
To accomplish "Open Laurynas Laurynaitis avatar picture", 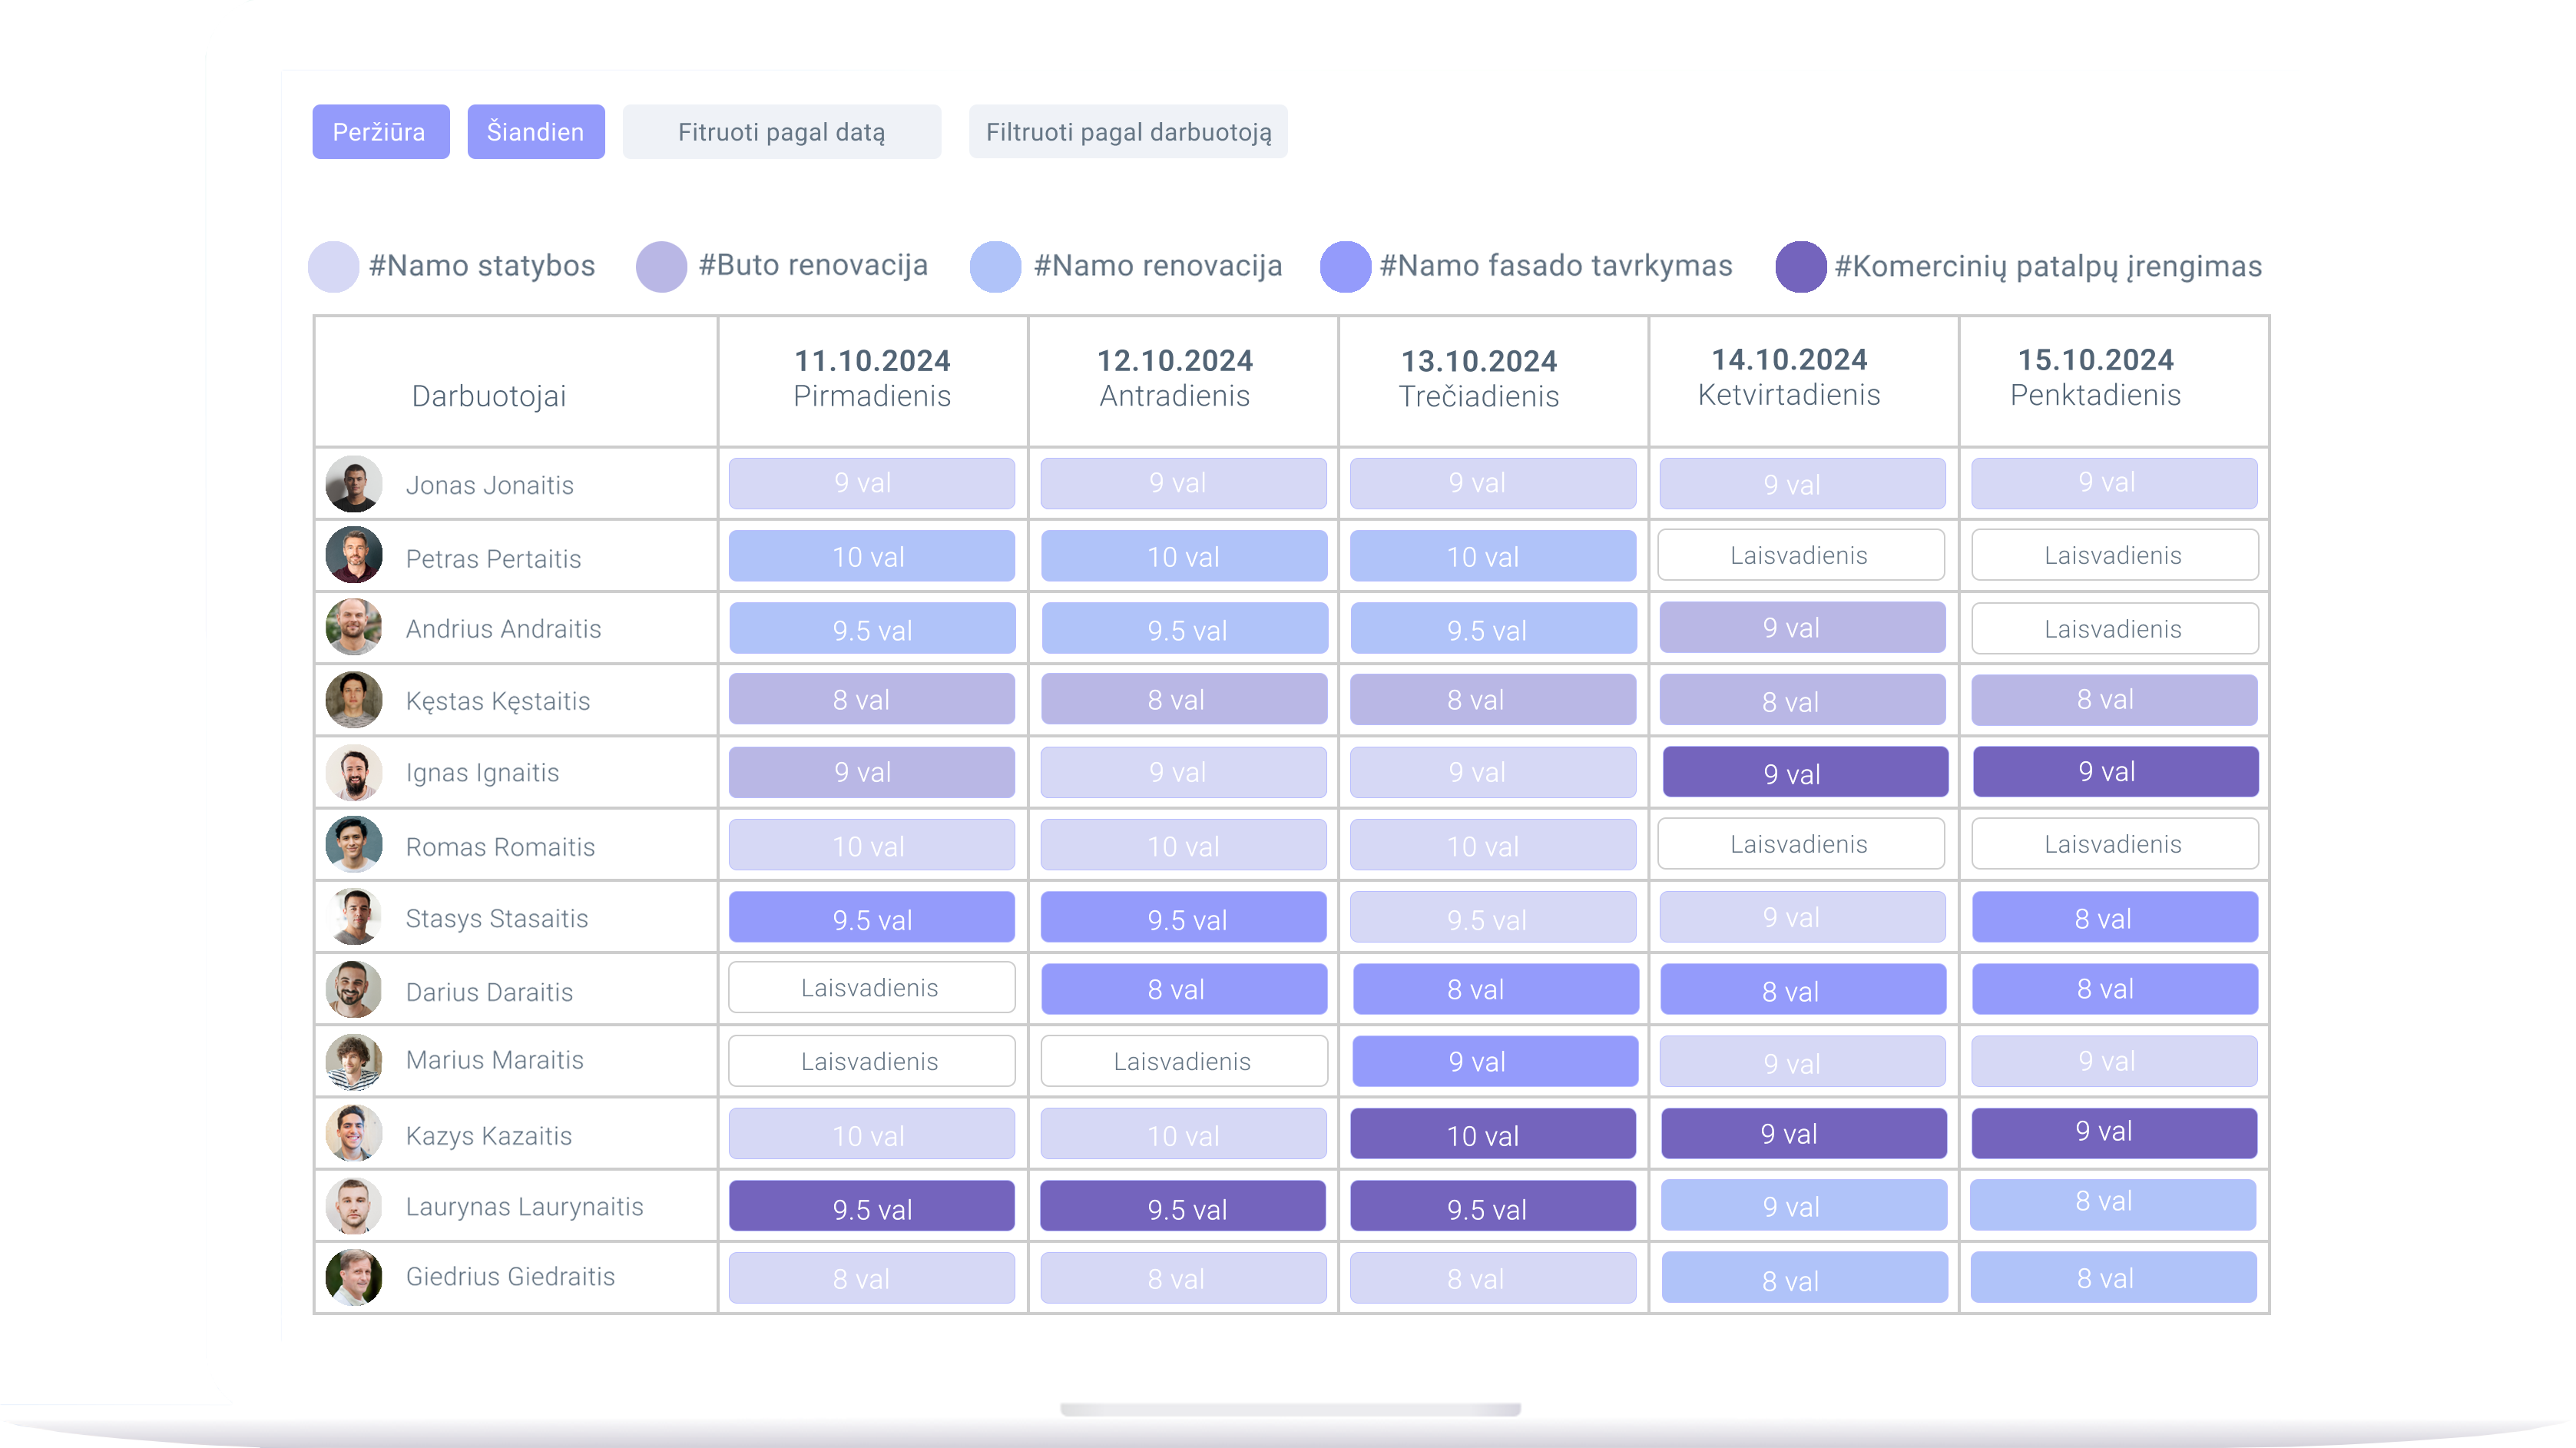I will [x=354, y=1206].
